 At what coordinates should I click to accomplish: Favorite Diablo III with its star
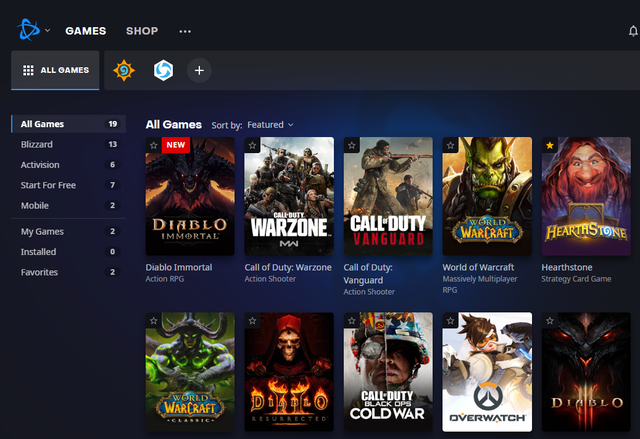(x=549, y=321)
